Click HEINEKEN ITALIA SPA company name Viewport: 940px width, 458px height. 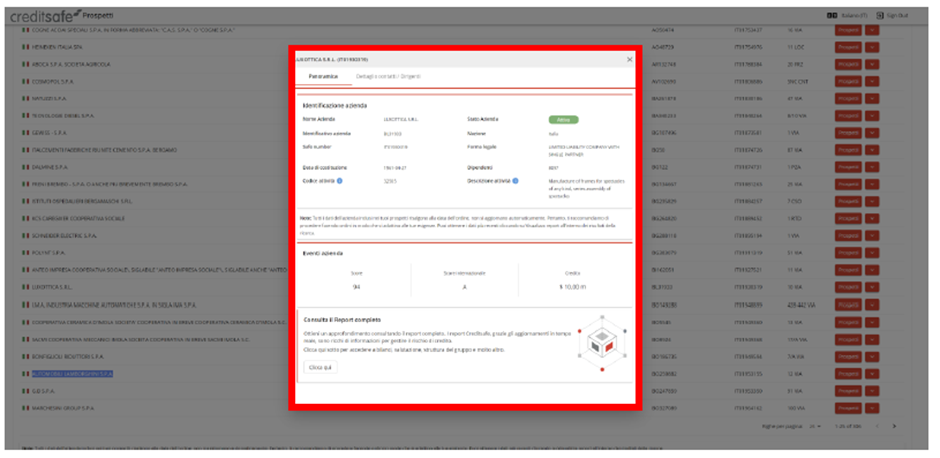pyautogui.click(x=58, y=47)
